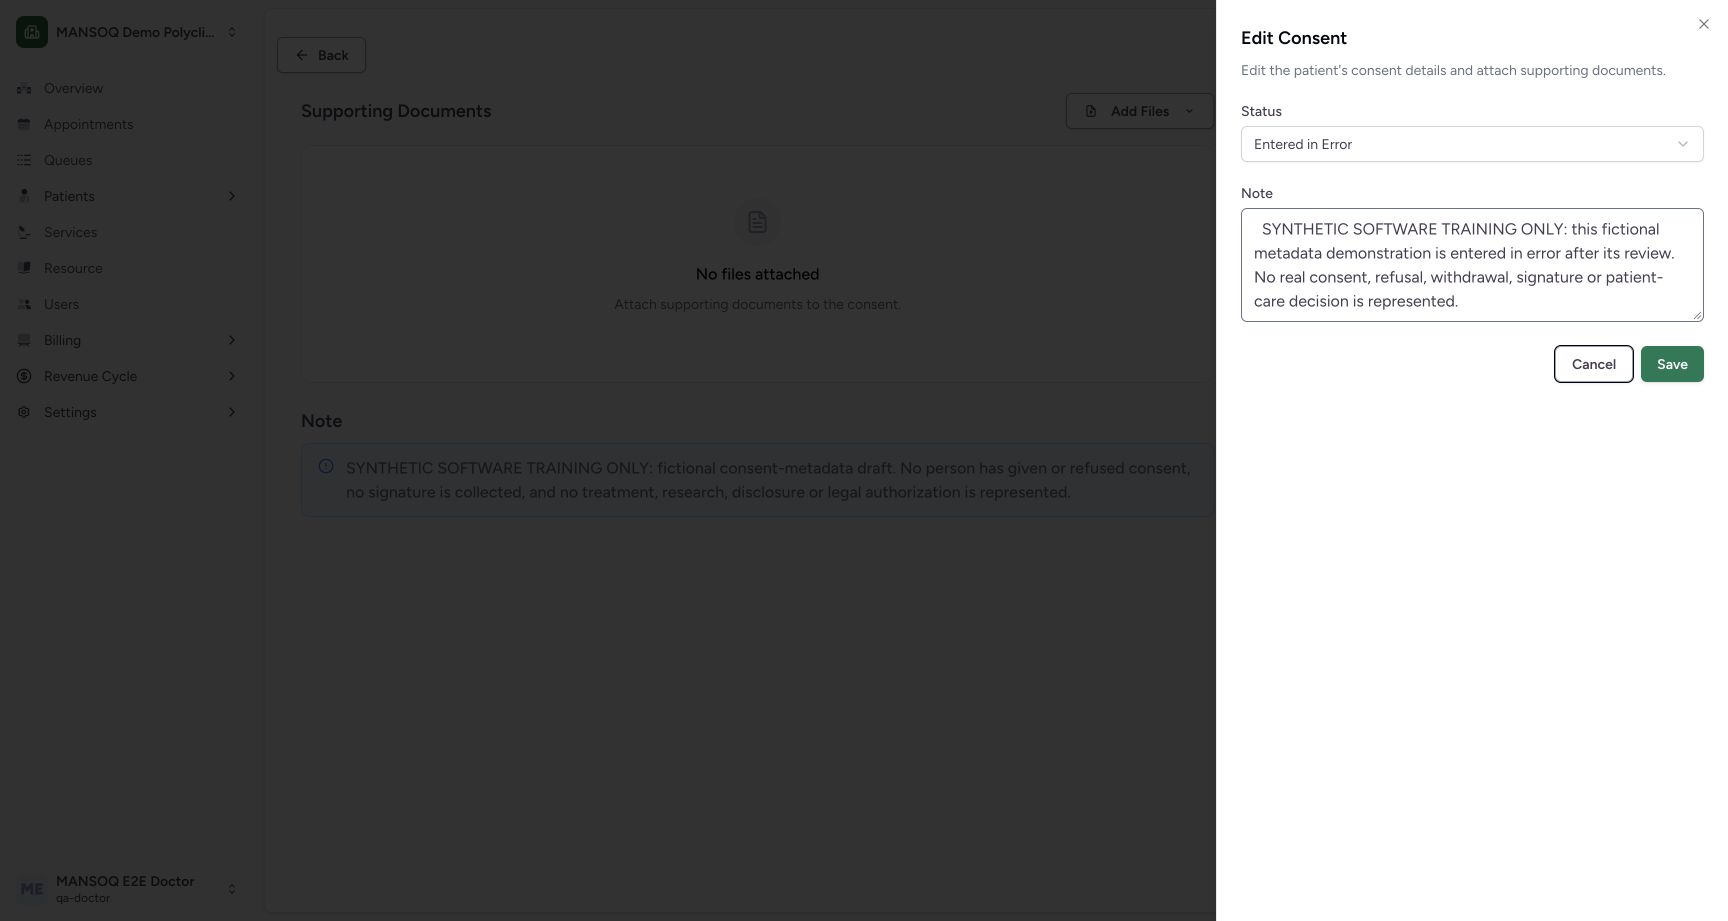This screenshot has width=1728, height=921.
Task: Click the Services icon in sidebar
Action: [24, 232]
